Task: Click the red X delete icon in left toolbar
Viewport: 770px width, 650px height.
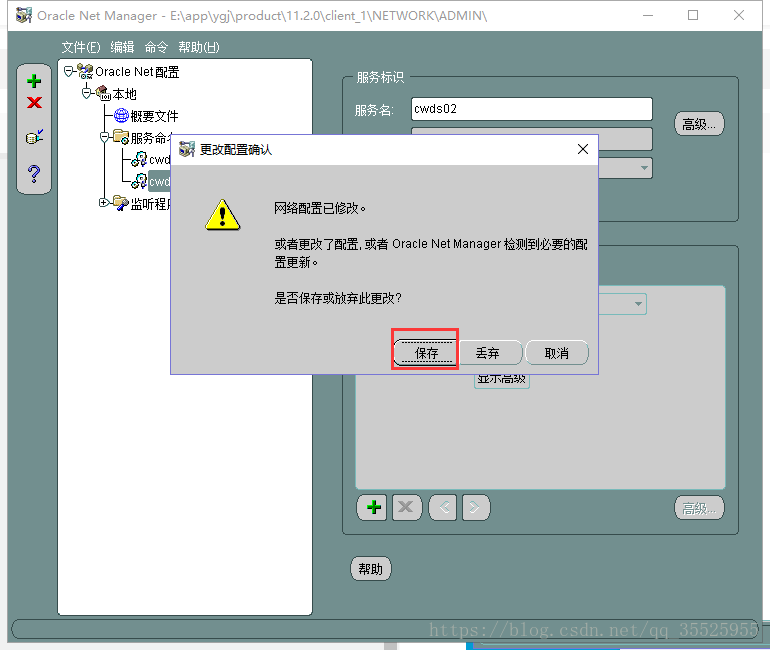Action: pos(34,102)
